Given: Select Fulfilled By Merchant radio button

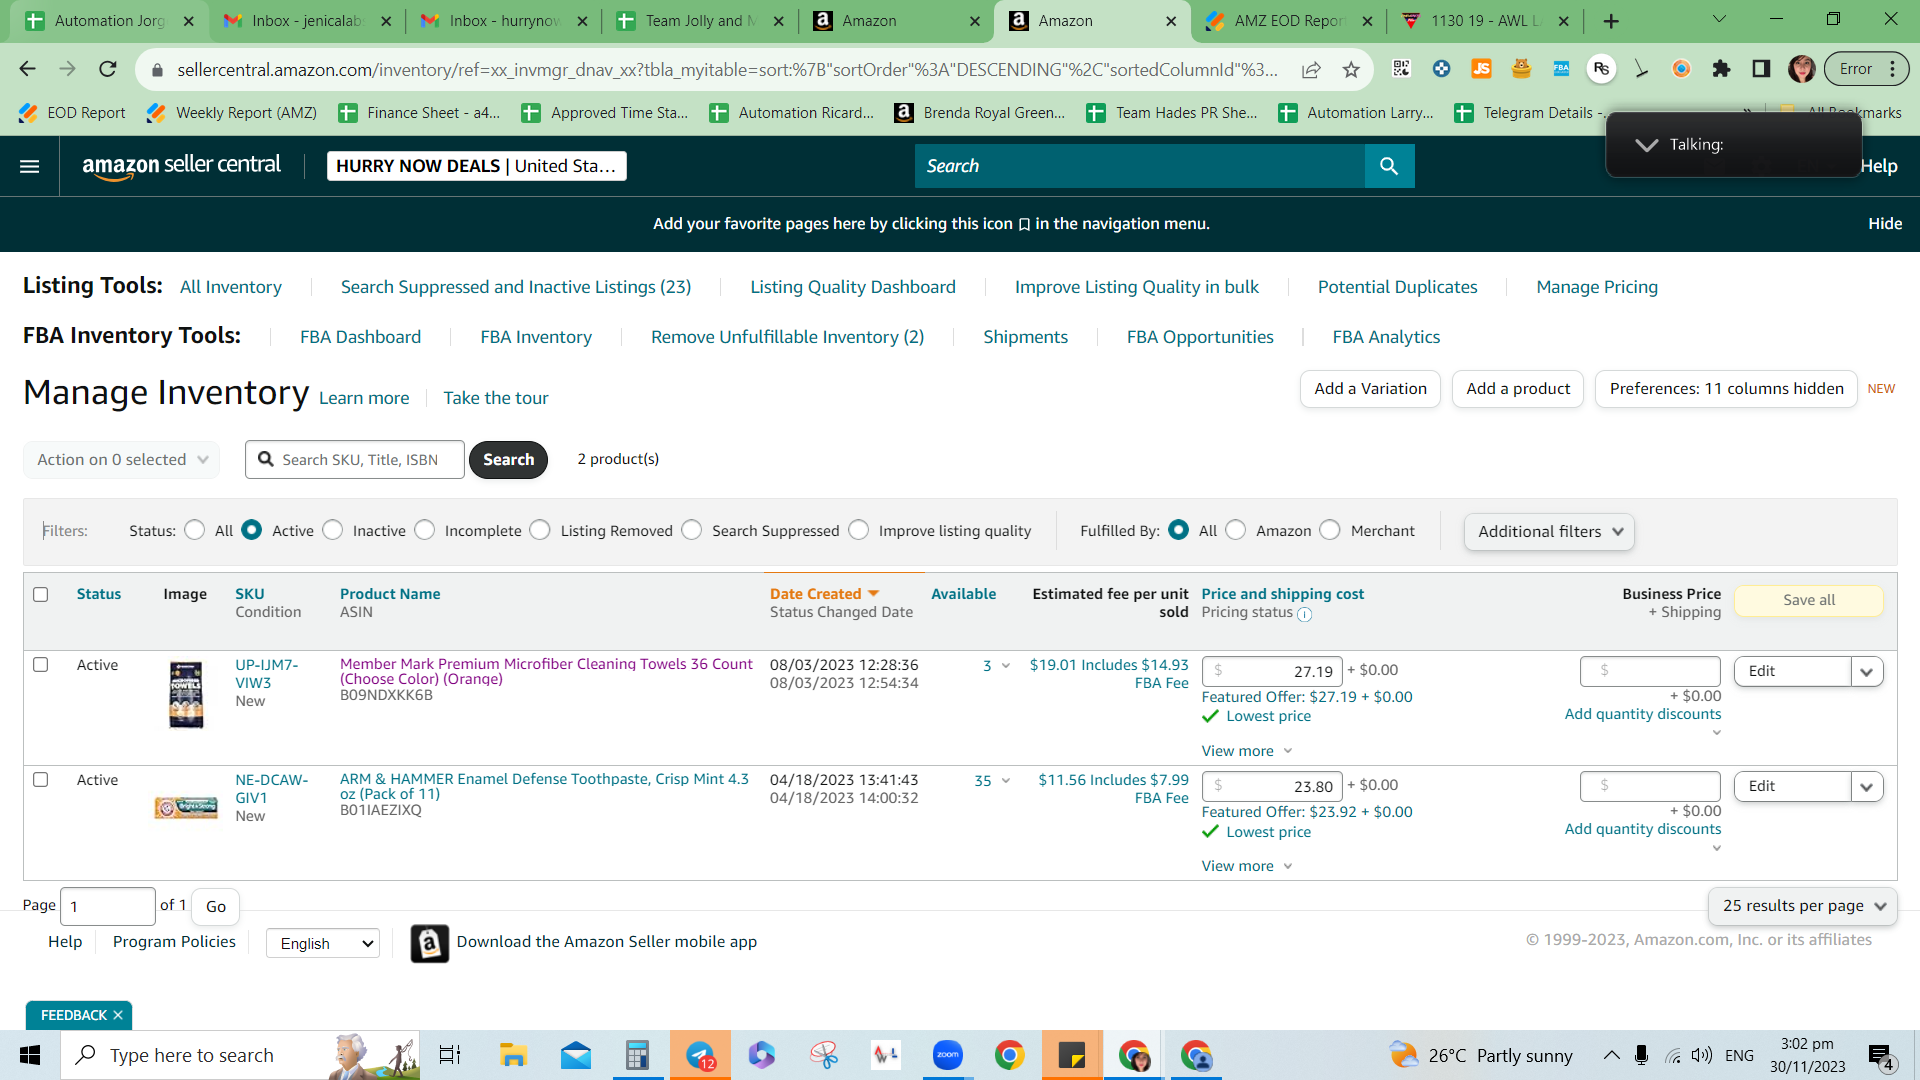Looking at the screenshot, I should click(1330, 530).
